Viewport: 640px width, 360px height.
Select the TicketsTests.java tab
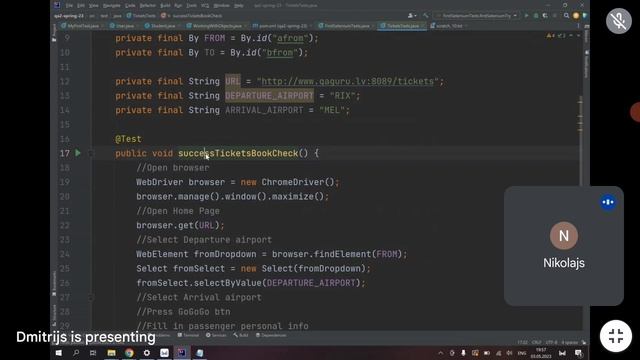tap(401, 26)
